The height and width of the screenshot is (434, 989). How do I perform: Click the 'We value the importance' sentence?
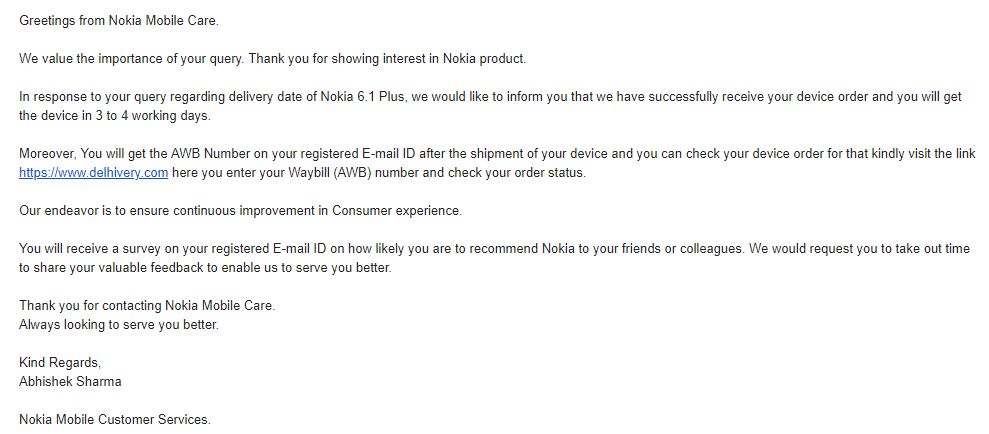[132, 59]
